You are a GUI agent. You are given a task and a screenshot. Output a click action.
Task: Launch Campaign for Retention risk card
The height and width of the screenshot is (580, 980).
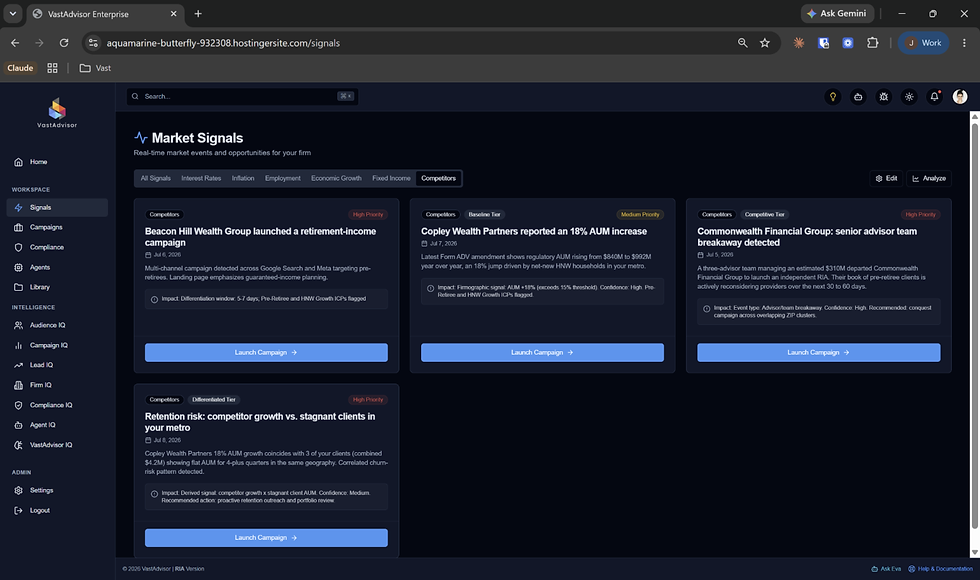point(266,538)
